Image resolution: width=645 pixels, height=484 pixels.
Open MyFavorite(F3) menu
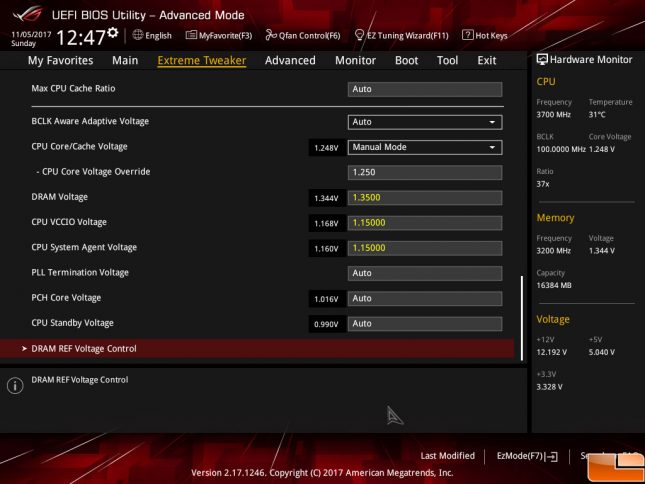219,35
